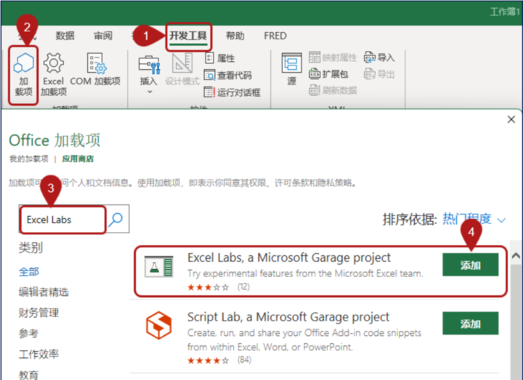Open COM 加载项 icon
The height and width of the screenshot is (380, 523).
[x=95, y=69]
